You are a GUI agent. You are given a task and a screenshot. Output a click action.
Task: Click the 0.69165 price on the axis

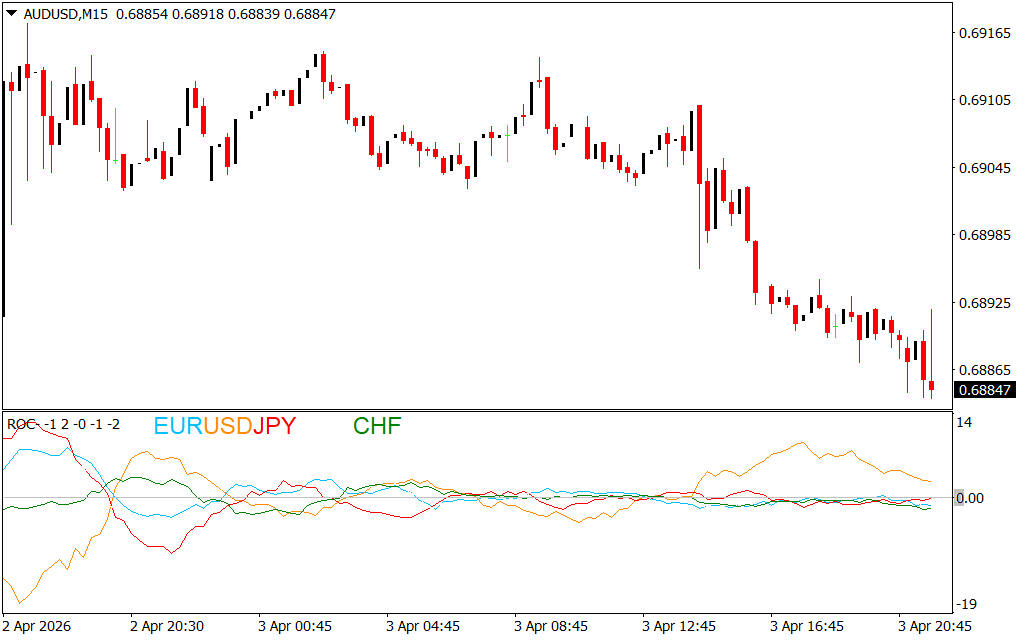coord(984,34)
